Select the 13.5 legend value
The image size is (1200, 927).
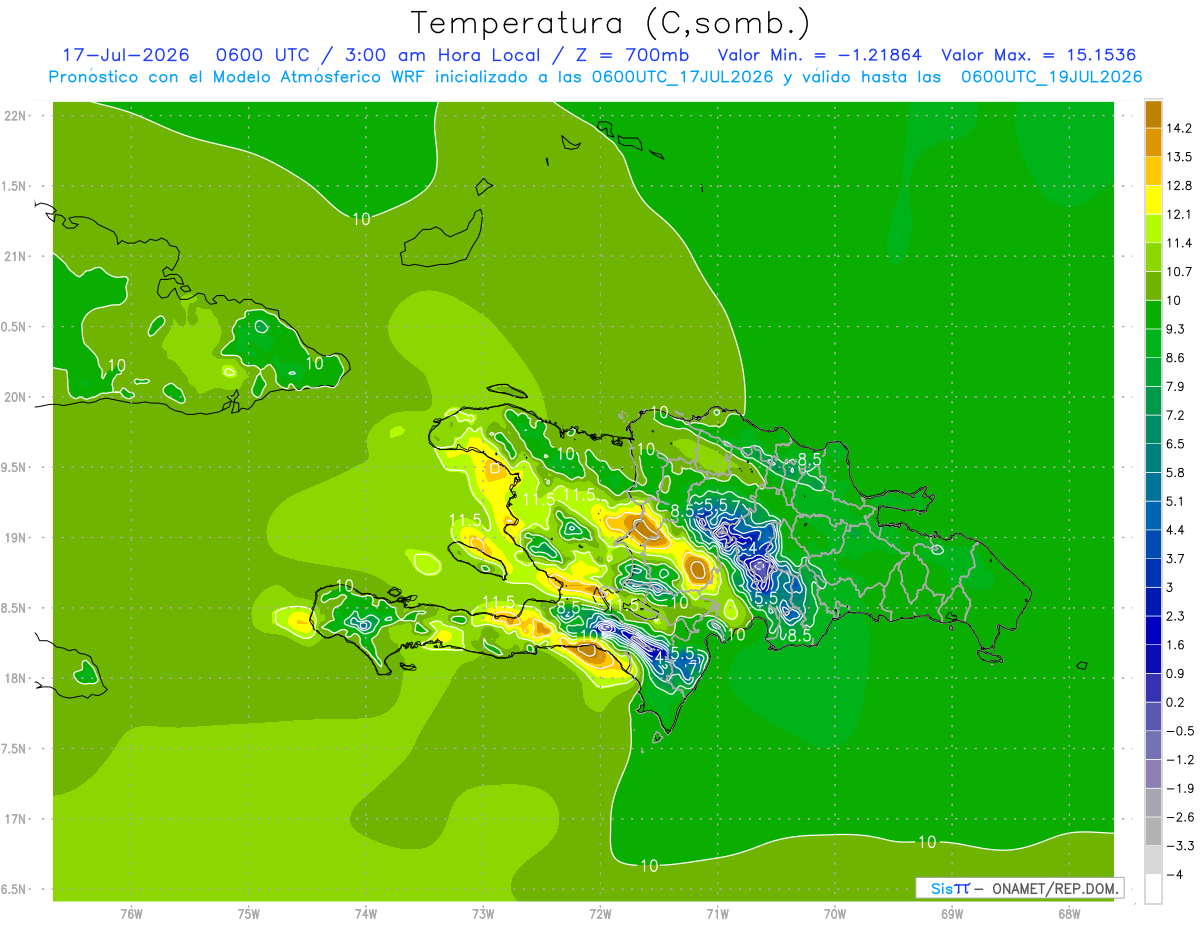pyautogui.click(x=1179, y=157)
